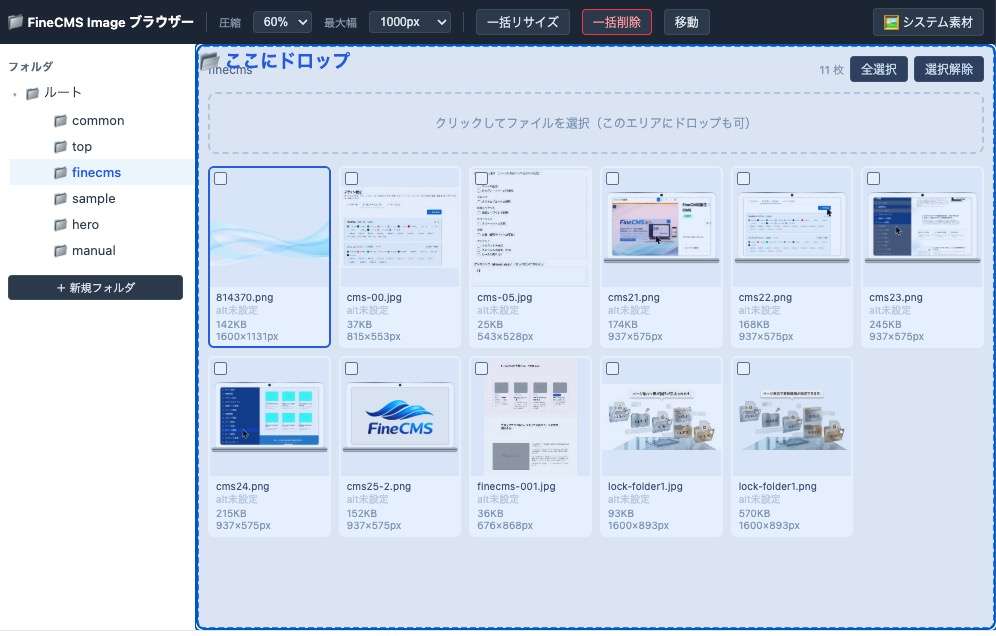Image resolution: width=996 pixels, height=636 pixels.
Task: Click the cms21.png file name
Action: point(633,297)
